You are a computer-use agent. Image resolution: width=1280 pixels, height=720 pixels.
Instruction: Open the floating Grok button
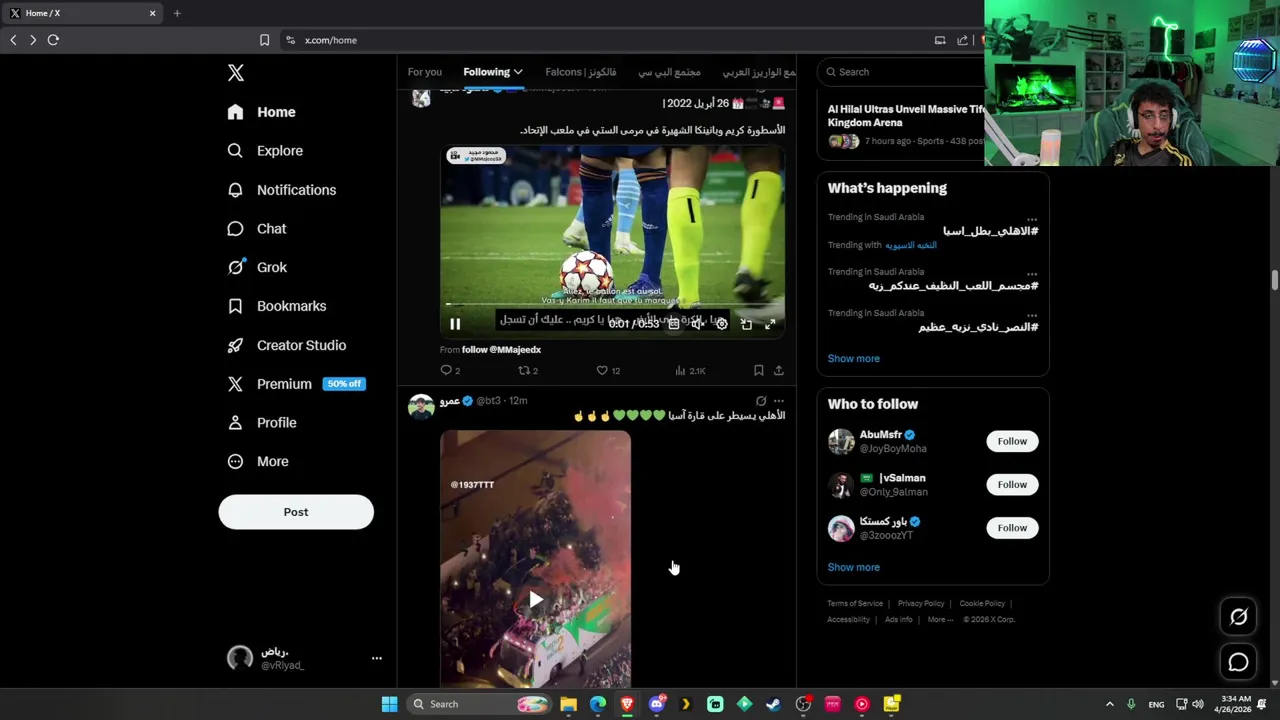(x=1238, y=617)
